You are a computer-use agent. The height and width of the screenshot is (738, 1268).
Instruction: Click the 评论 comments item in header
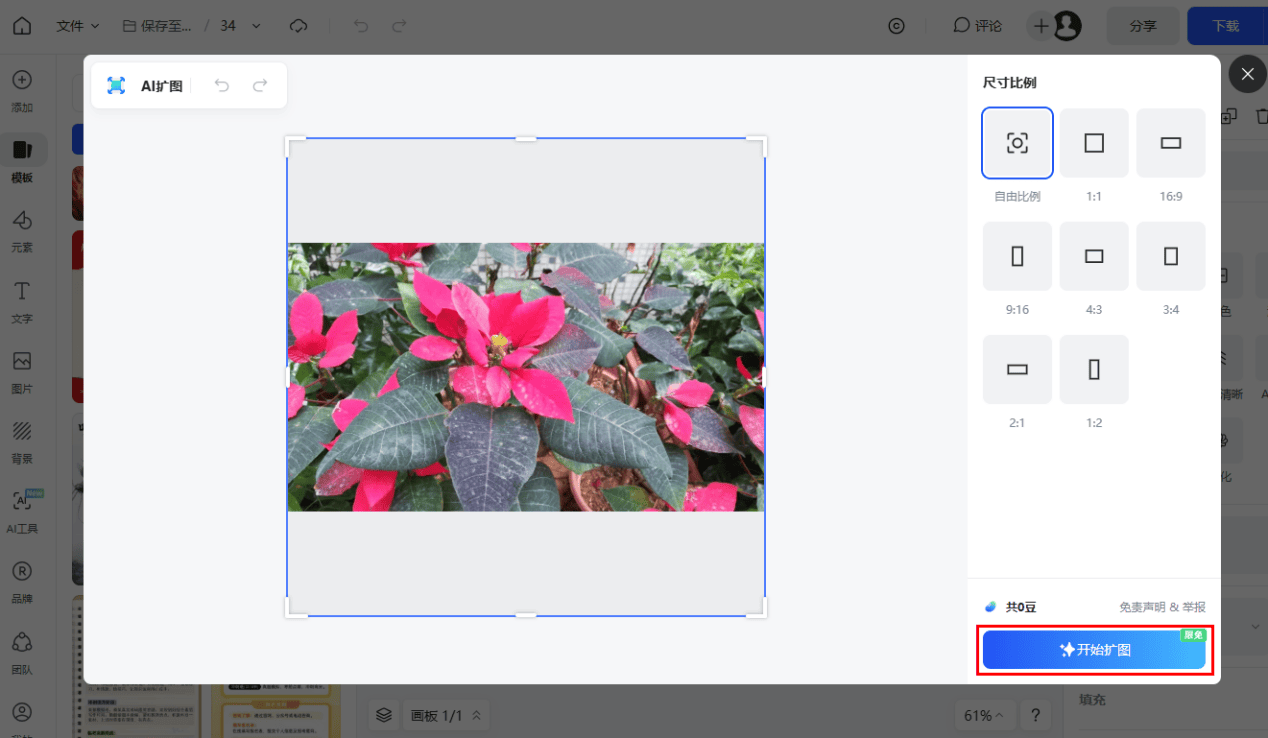coord(977,26)
